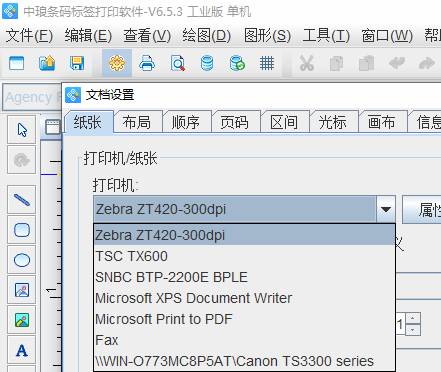Image resolution: width=441 pixels, height=372 pixels.
Task: Open the new document toolbar icon
Action: (x=17, y=63)
